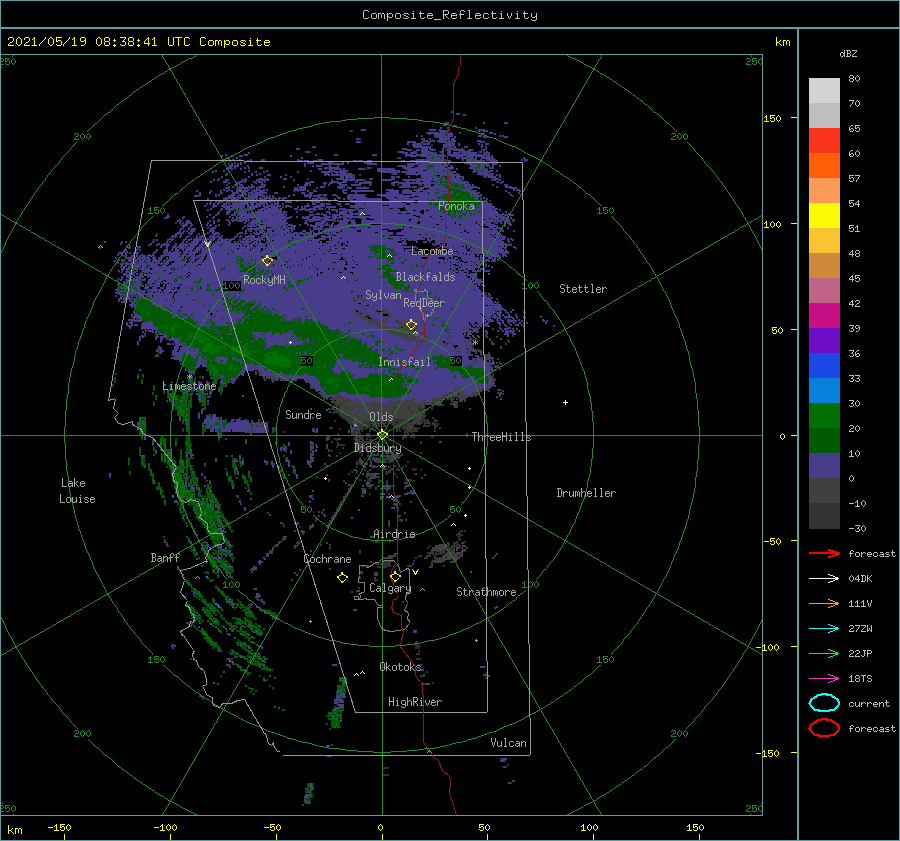The image size is (900, 841).
Task: Select the light gray 70-80 dBZ legend swatch
Action: (x=824, y=91)
